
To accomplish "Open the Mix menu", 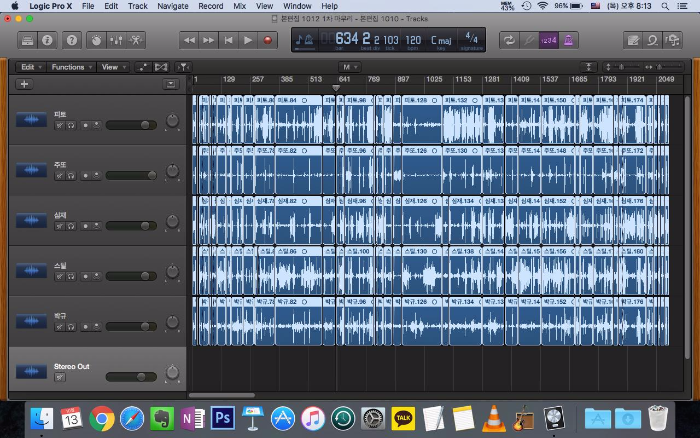I will [x=240, y=6].
